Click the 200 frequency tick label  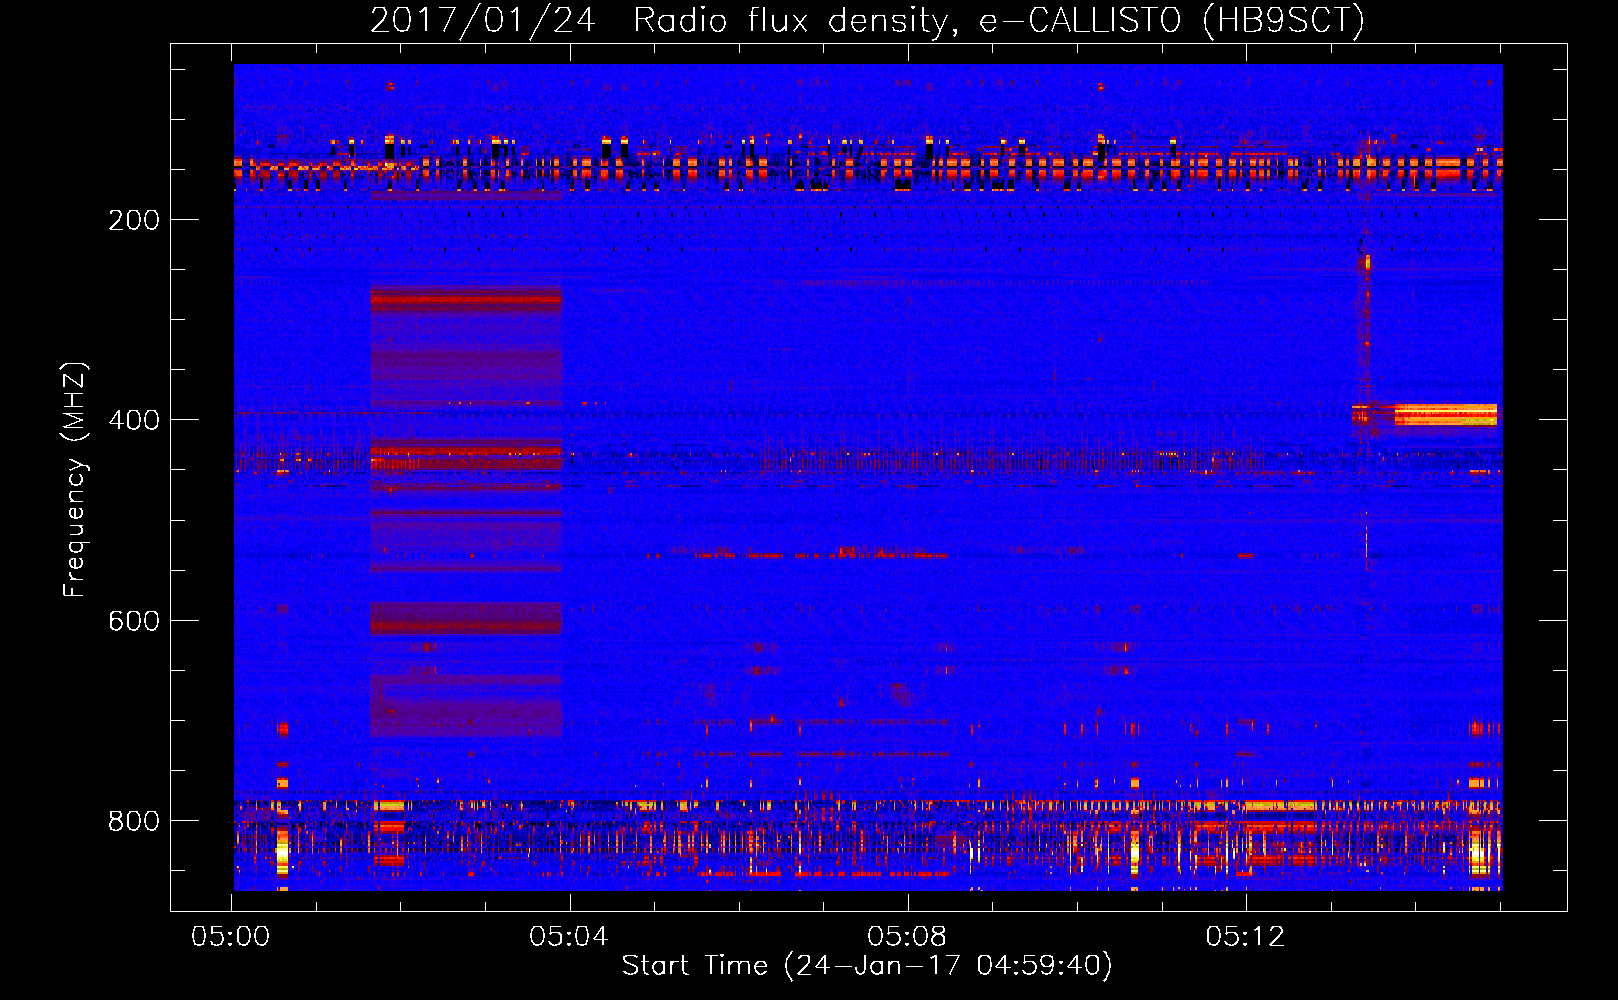pos(133,220)
